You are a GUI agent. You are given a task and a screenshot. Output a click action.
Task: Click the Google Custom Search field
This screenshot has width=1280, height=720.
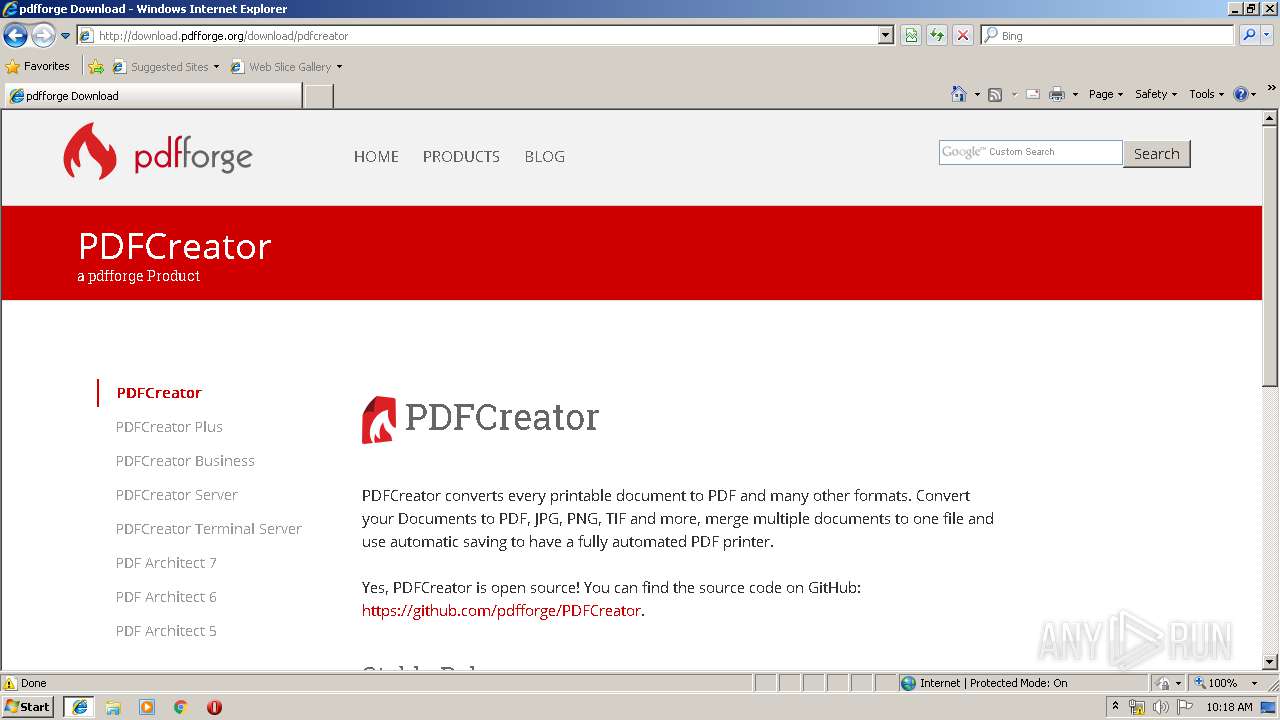[1030, 152]
